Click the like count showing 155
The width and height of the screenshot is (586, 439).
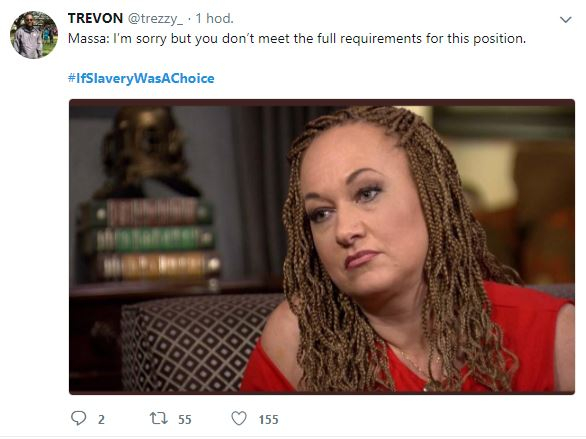click(269, 420)
